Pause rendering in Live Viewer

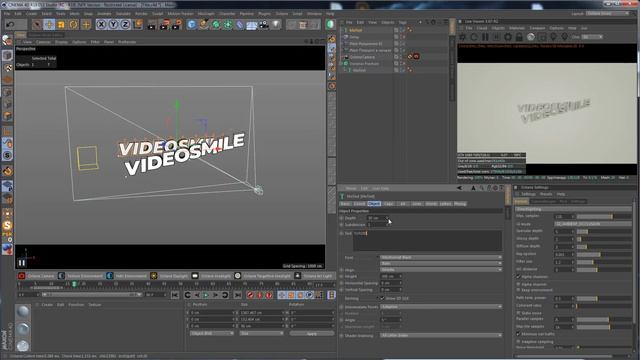pyautogui.click(x=485, y=37)
